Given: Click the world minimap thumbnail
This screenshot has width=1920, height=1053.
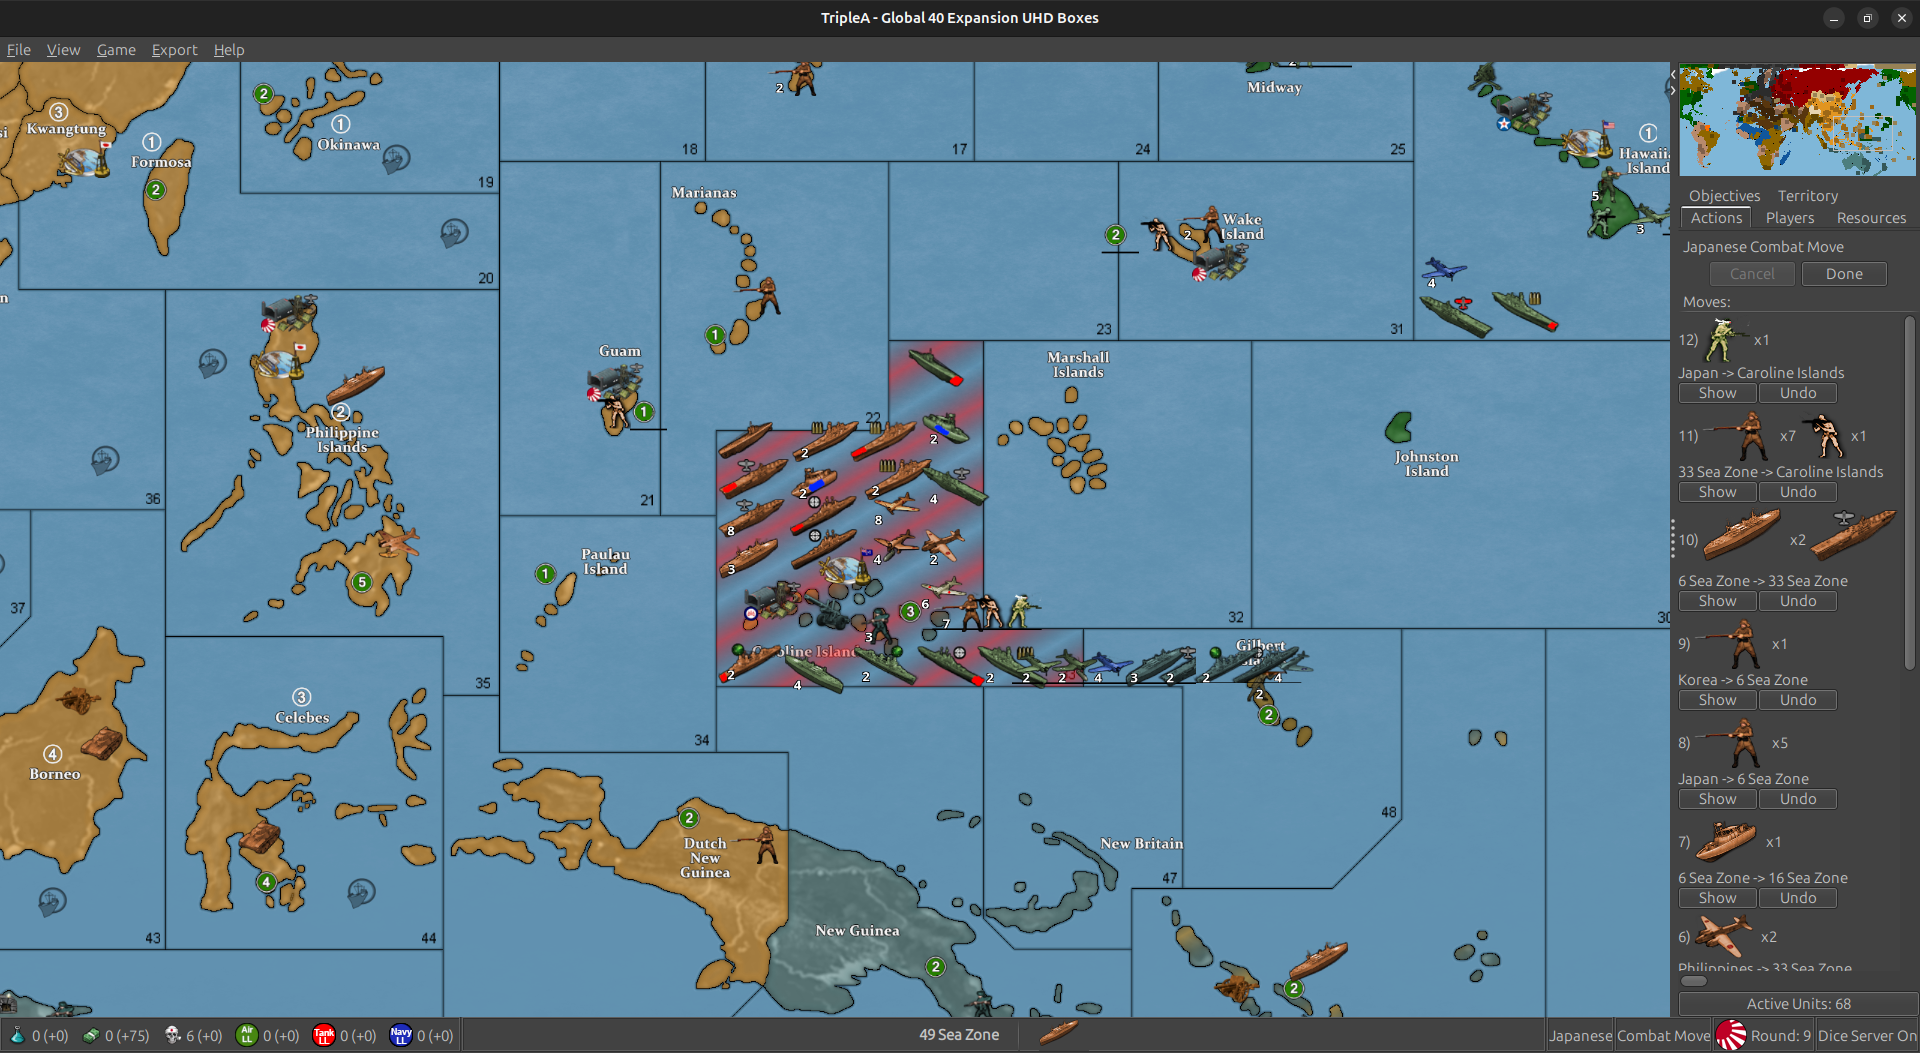Looking at the screenshot, I should click(1797, 120).
